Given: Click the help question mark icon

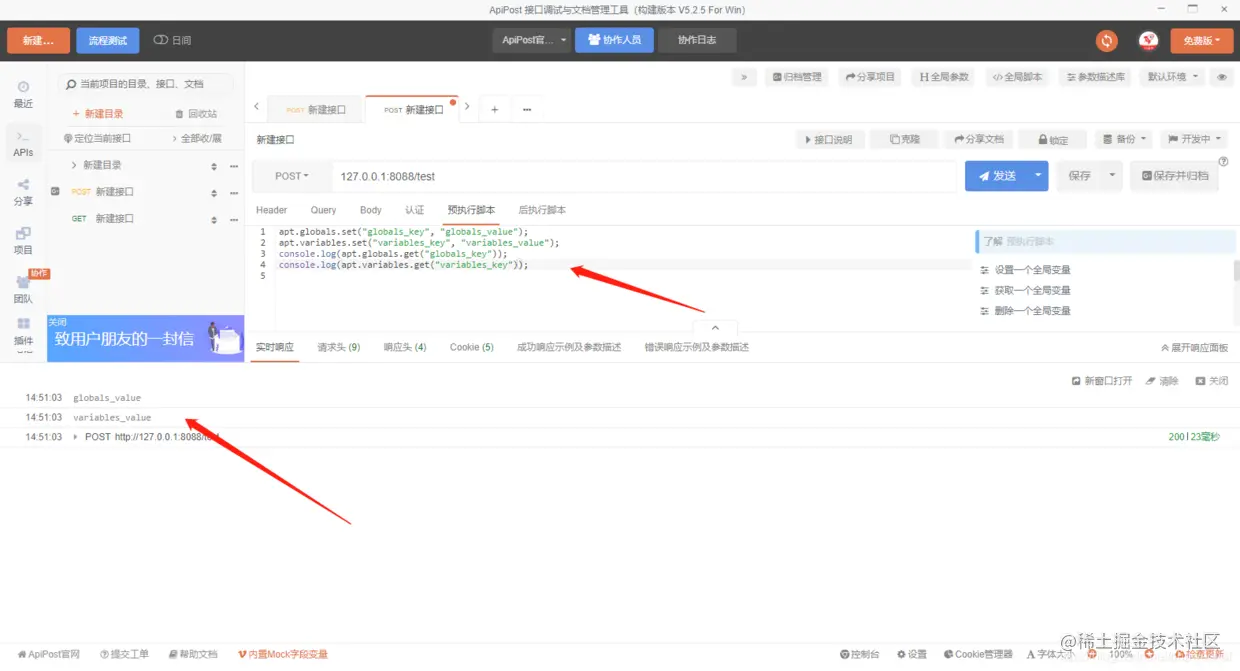Looking at the screenshot, I should click(1223, 161).
